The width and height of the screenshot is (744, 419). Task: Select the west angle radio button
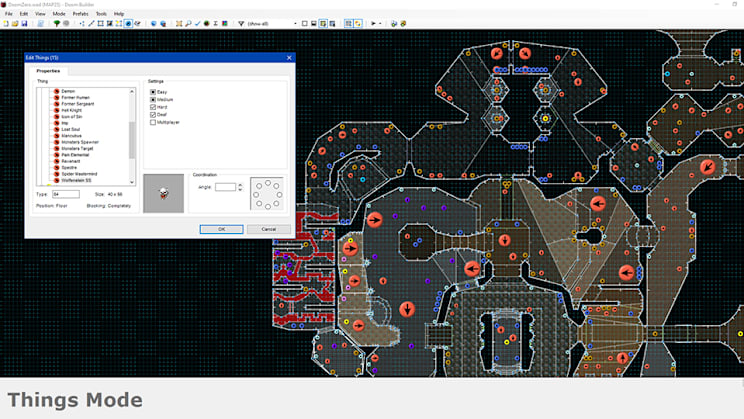[x=256, y=195]
